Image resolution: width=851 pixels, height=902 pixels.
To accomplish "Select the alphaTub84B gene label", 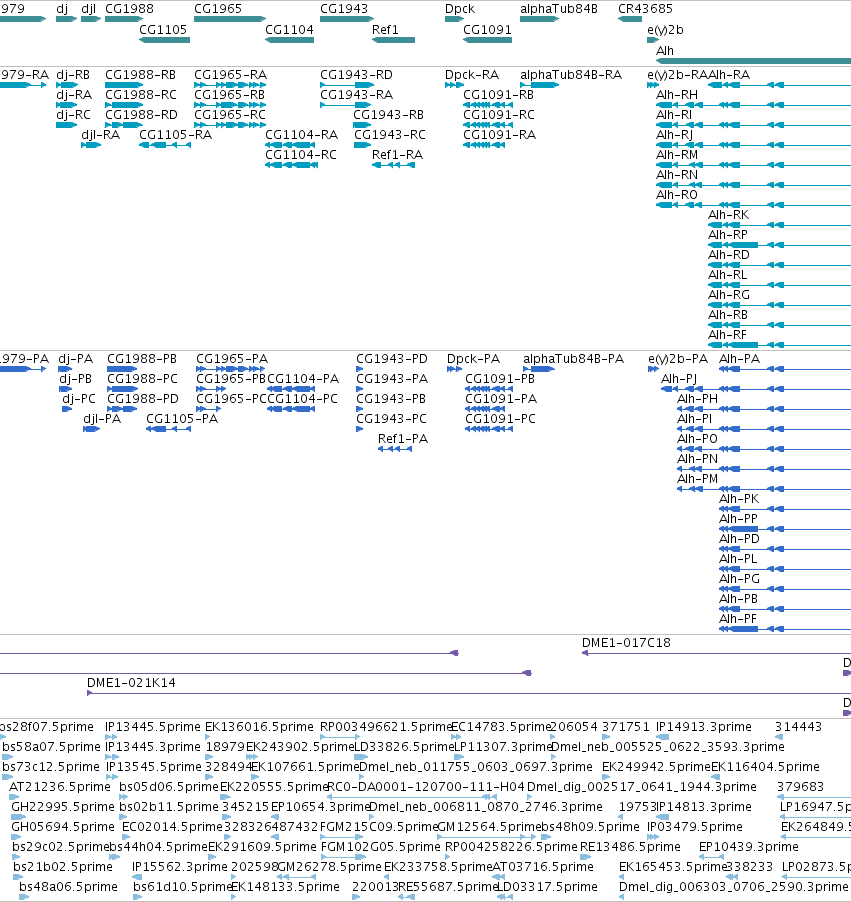I will (x=559, y=9).
